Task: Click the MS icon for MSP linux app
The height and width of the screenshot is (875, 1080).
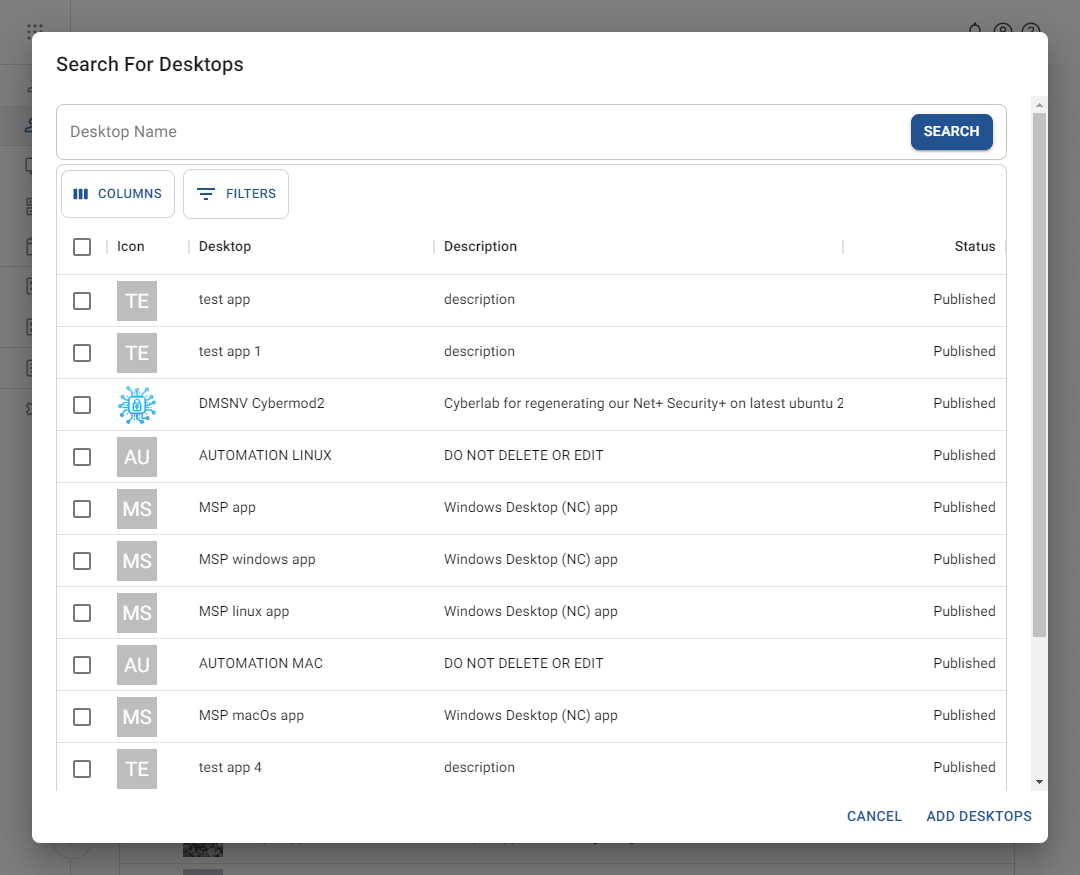Action: coord(137,612)
